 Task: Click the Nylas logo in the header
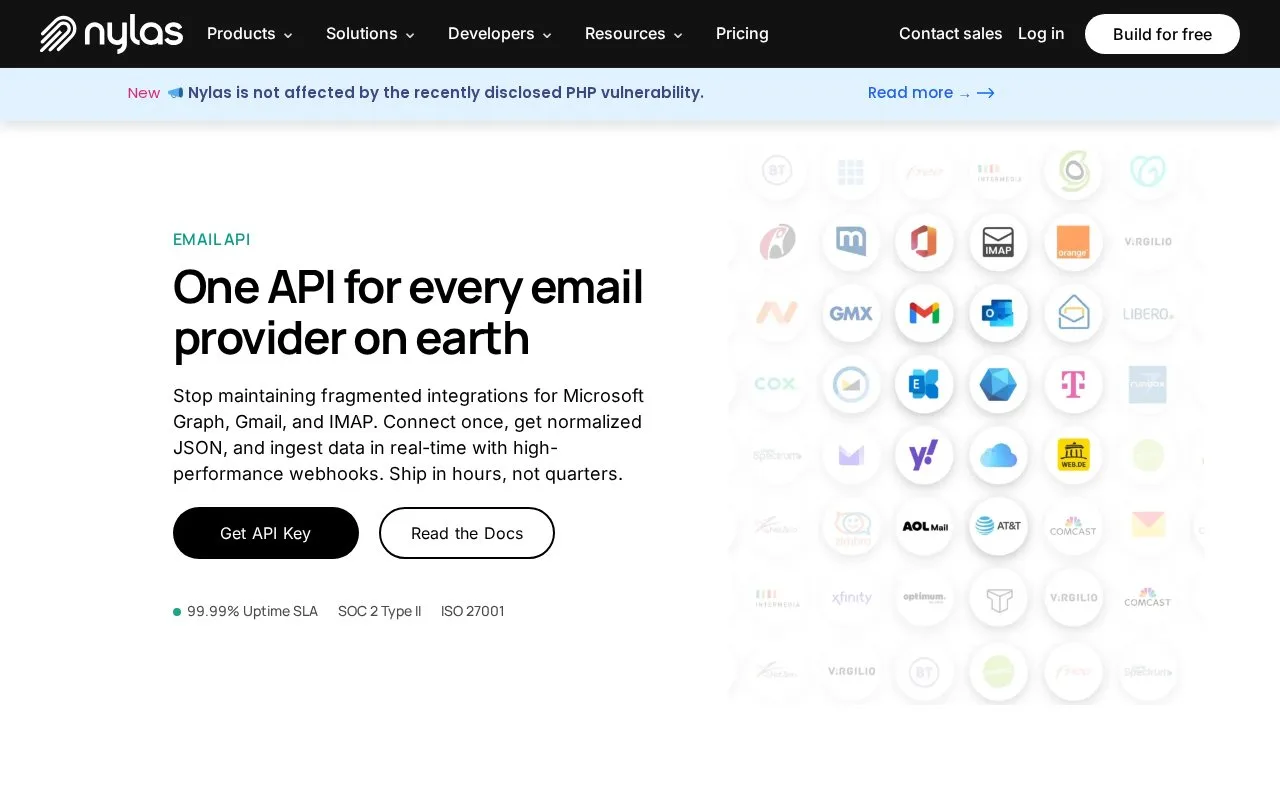tap(111, 34)
